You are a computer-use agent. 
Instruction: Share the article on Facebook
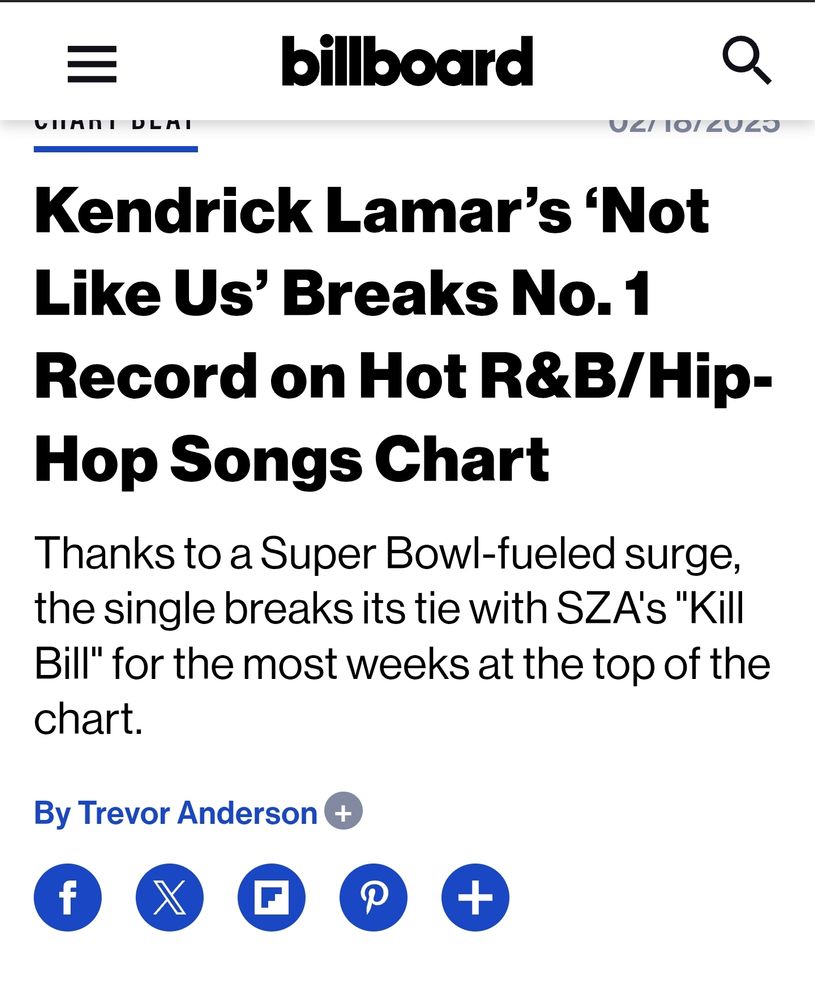click(x=68, y=897)
